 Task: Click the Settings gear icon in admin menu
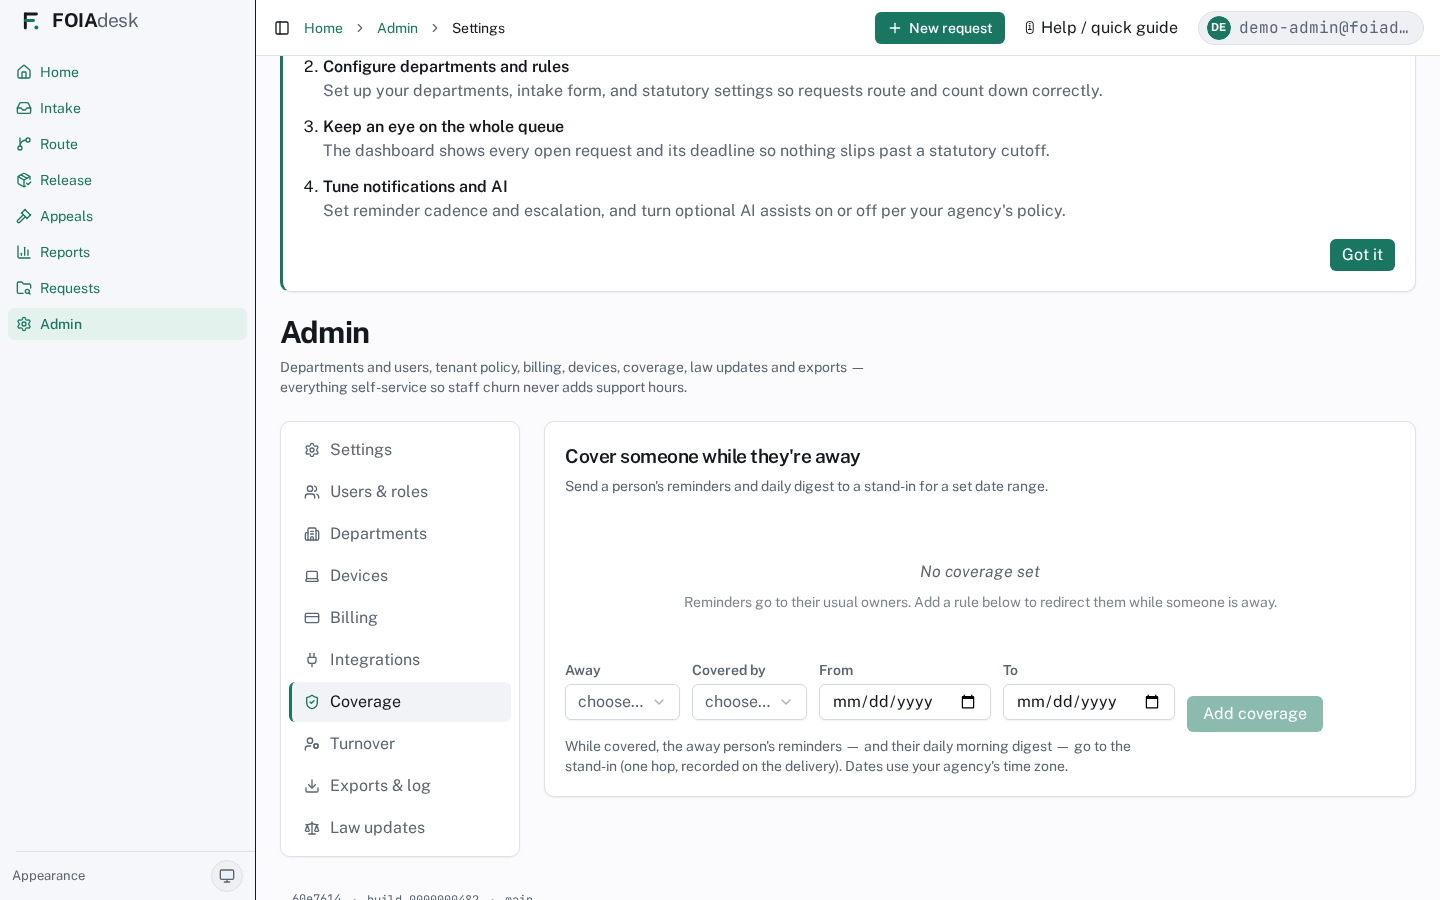[x=312, y=450]
